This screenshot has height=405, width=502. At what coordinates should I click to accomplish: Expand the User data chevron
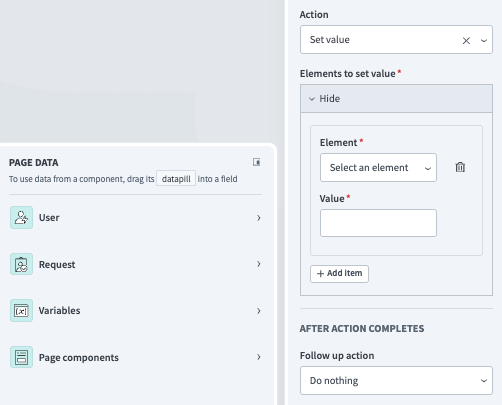(259, 218)
